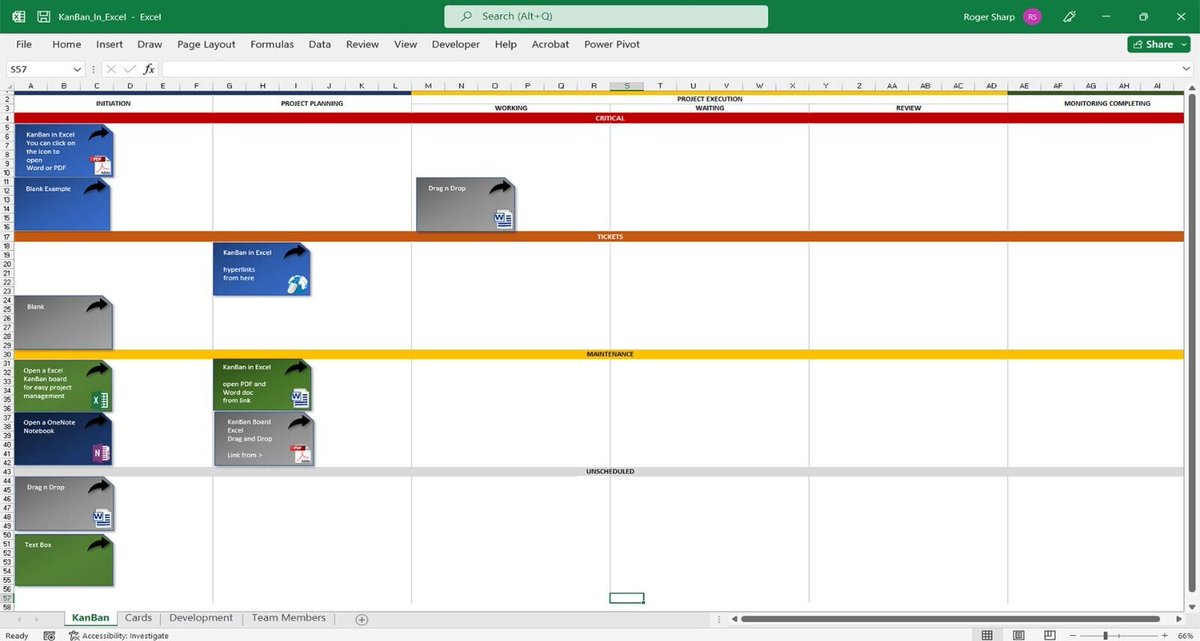This screenshot has height=641, width=1200.
Task: Open PDF icon on KanBan Board Excel Drag and Drop card
Action: pos(301,453)
